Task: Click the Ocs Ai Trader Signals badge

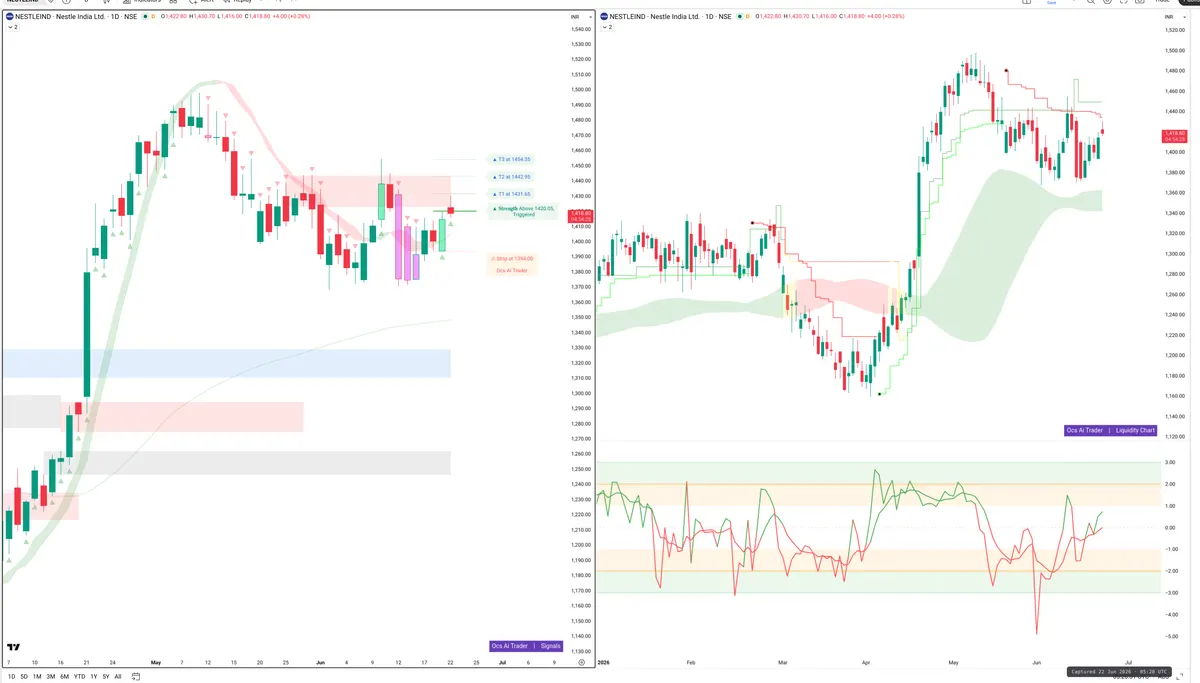Action: coord(526,646)
